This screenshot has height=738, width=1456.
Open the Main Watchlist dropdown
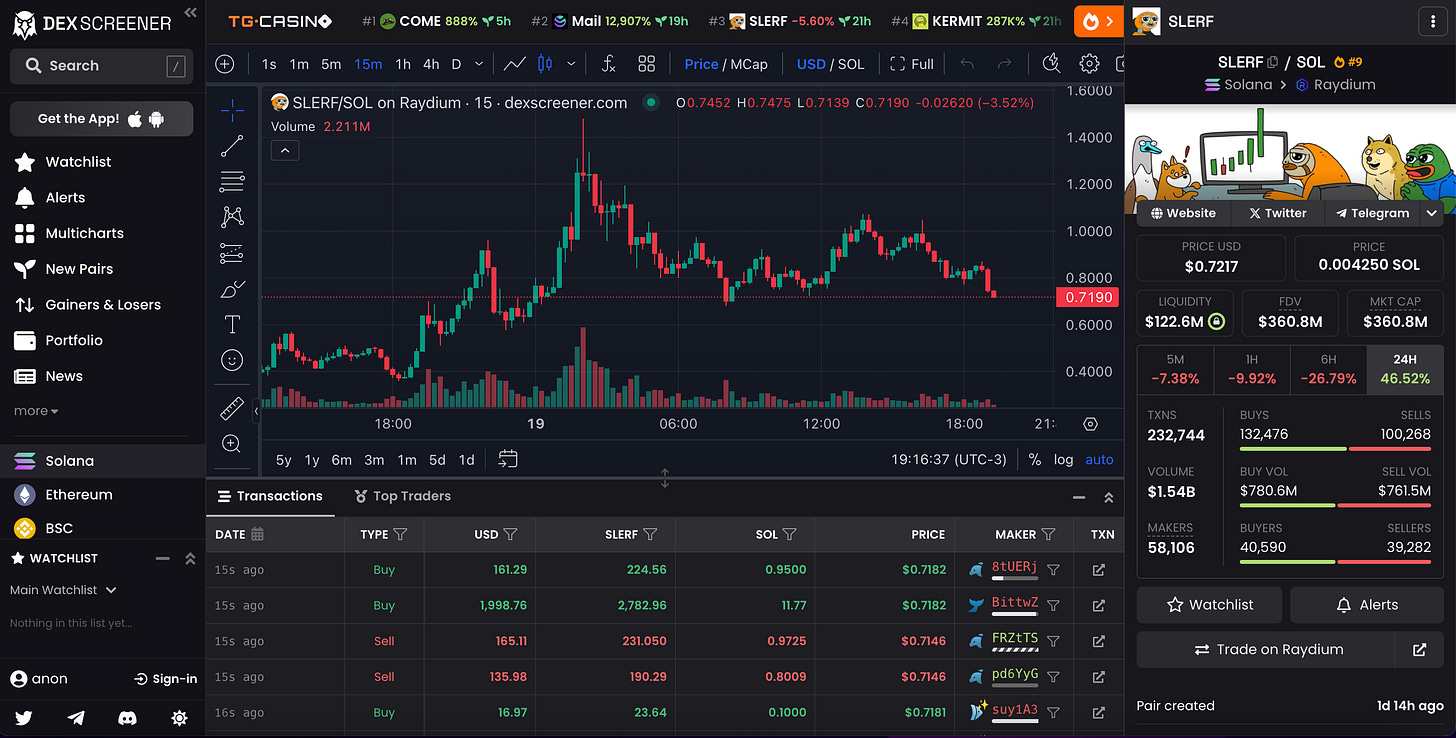tap(63, 590)
